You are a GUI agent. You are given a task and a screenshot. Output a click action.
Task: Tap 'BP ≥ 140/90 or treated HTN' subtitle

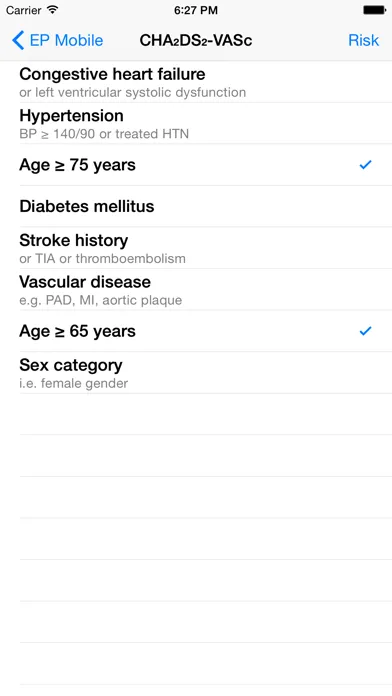(104, 134)
